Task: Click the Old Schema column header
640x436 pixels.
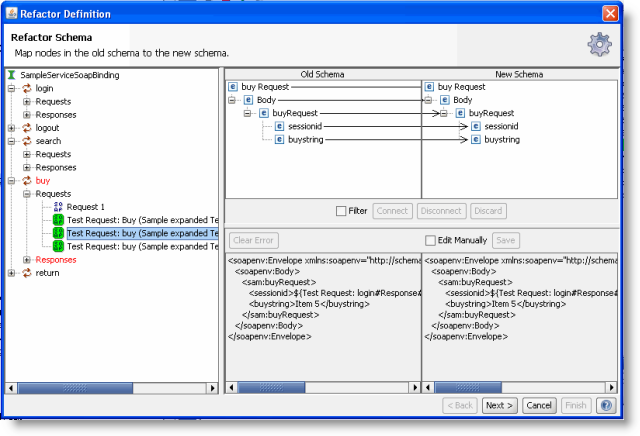Action: point(322,74)
